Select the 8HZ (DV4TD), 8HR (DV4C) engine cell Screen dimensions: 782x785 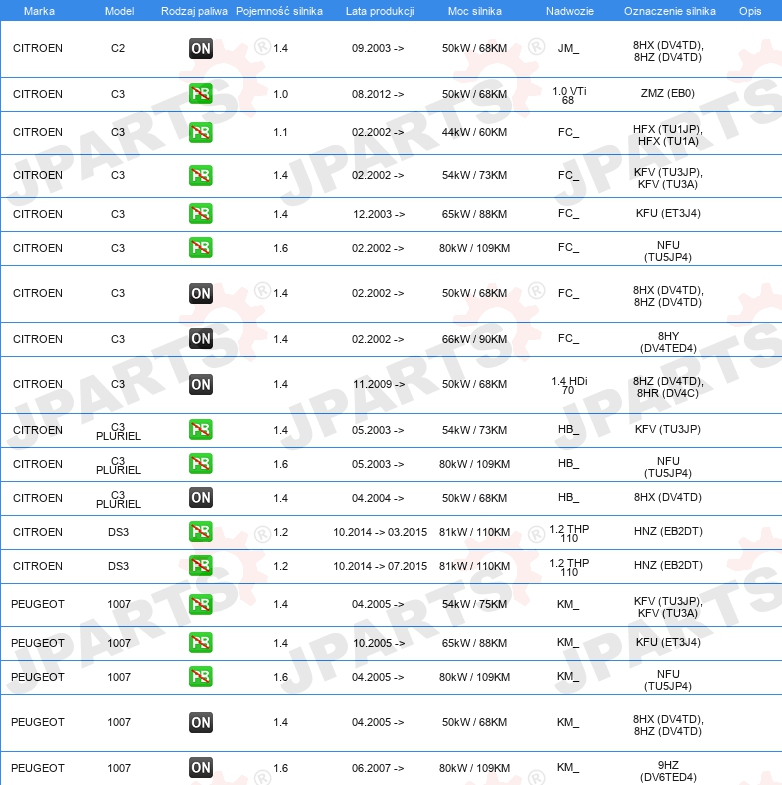click(668, 387)
